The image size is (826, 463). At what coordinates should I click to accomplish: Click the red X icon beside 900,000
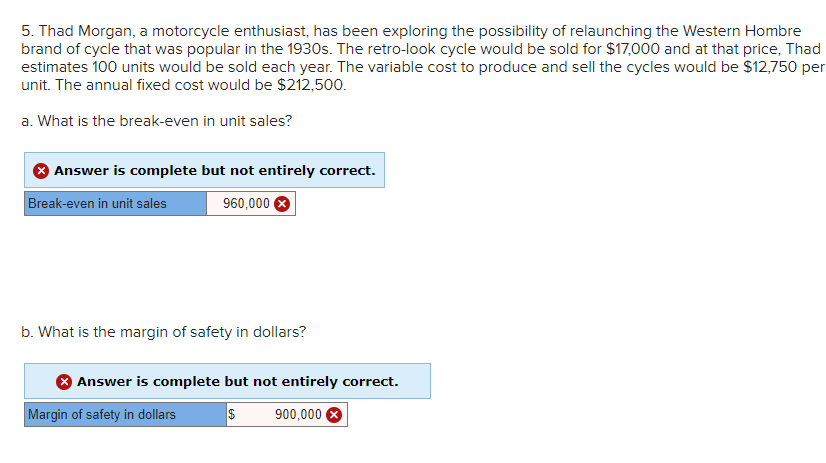pos(335,415)
